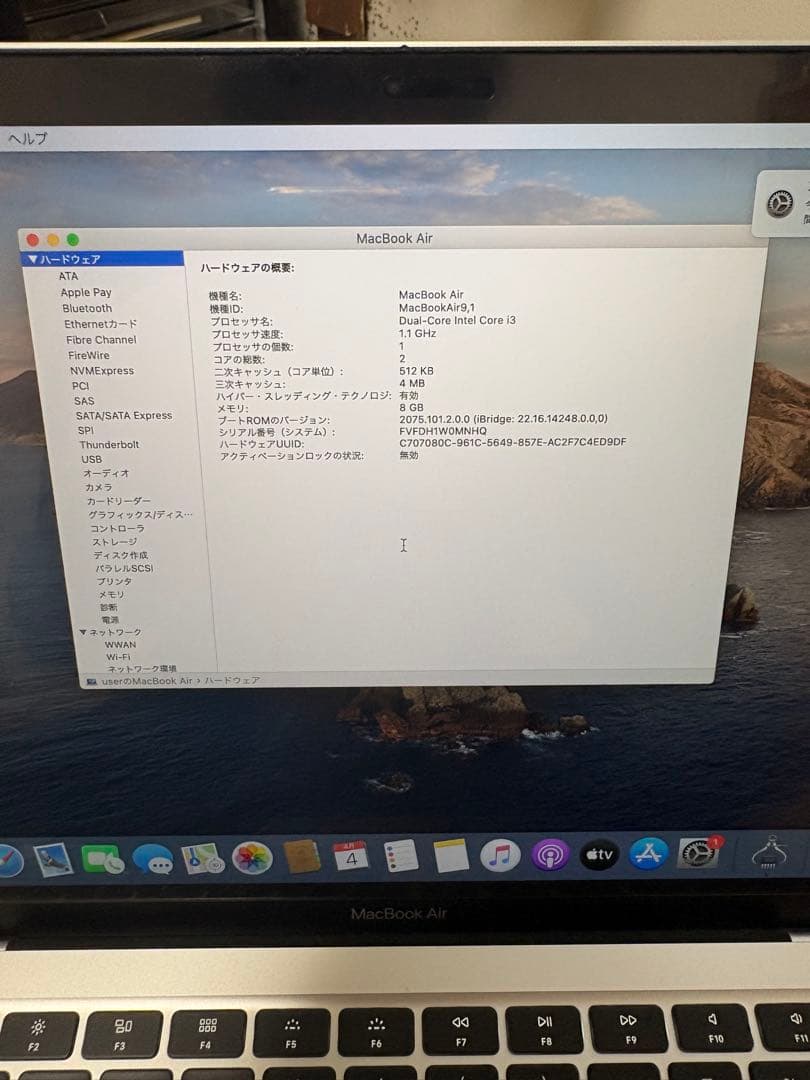
Task: Open the ヘルプ menu
Action: coord(28,138)
